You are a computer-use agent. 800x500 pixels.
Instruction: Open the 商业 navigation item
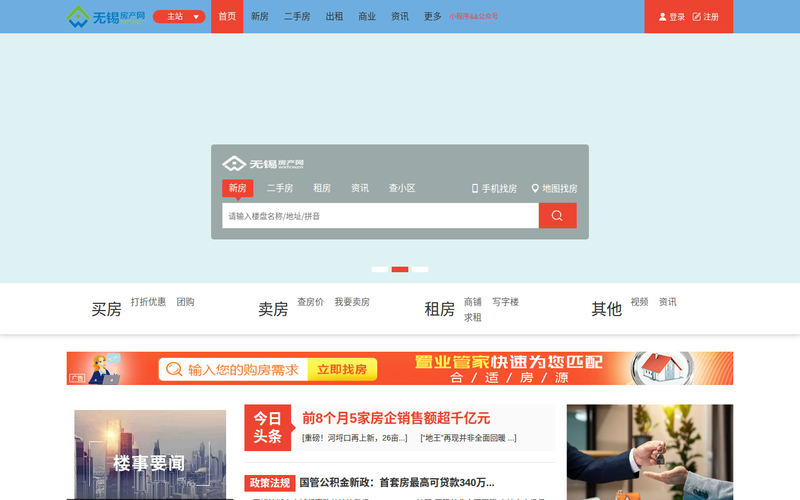(x=367, y=17)
